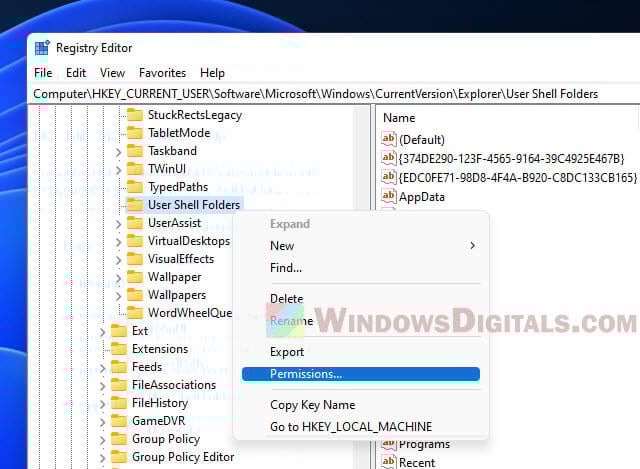Expand the Group Policy key

click(102, 440)
